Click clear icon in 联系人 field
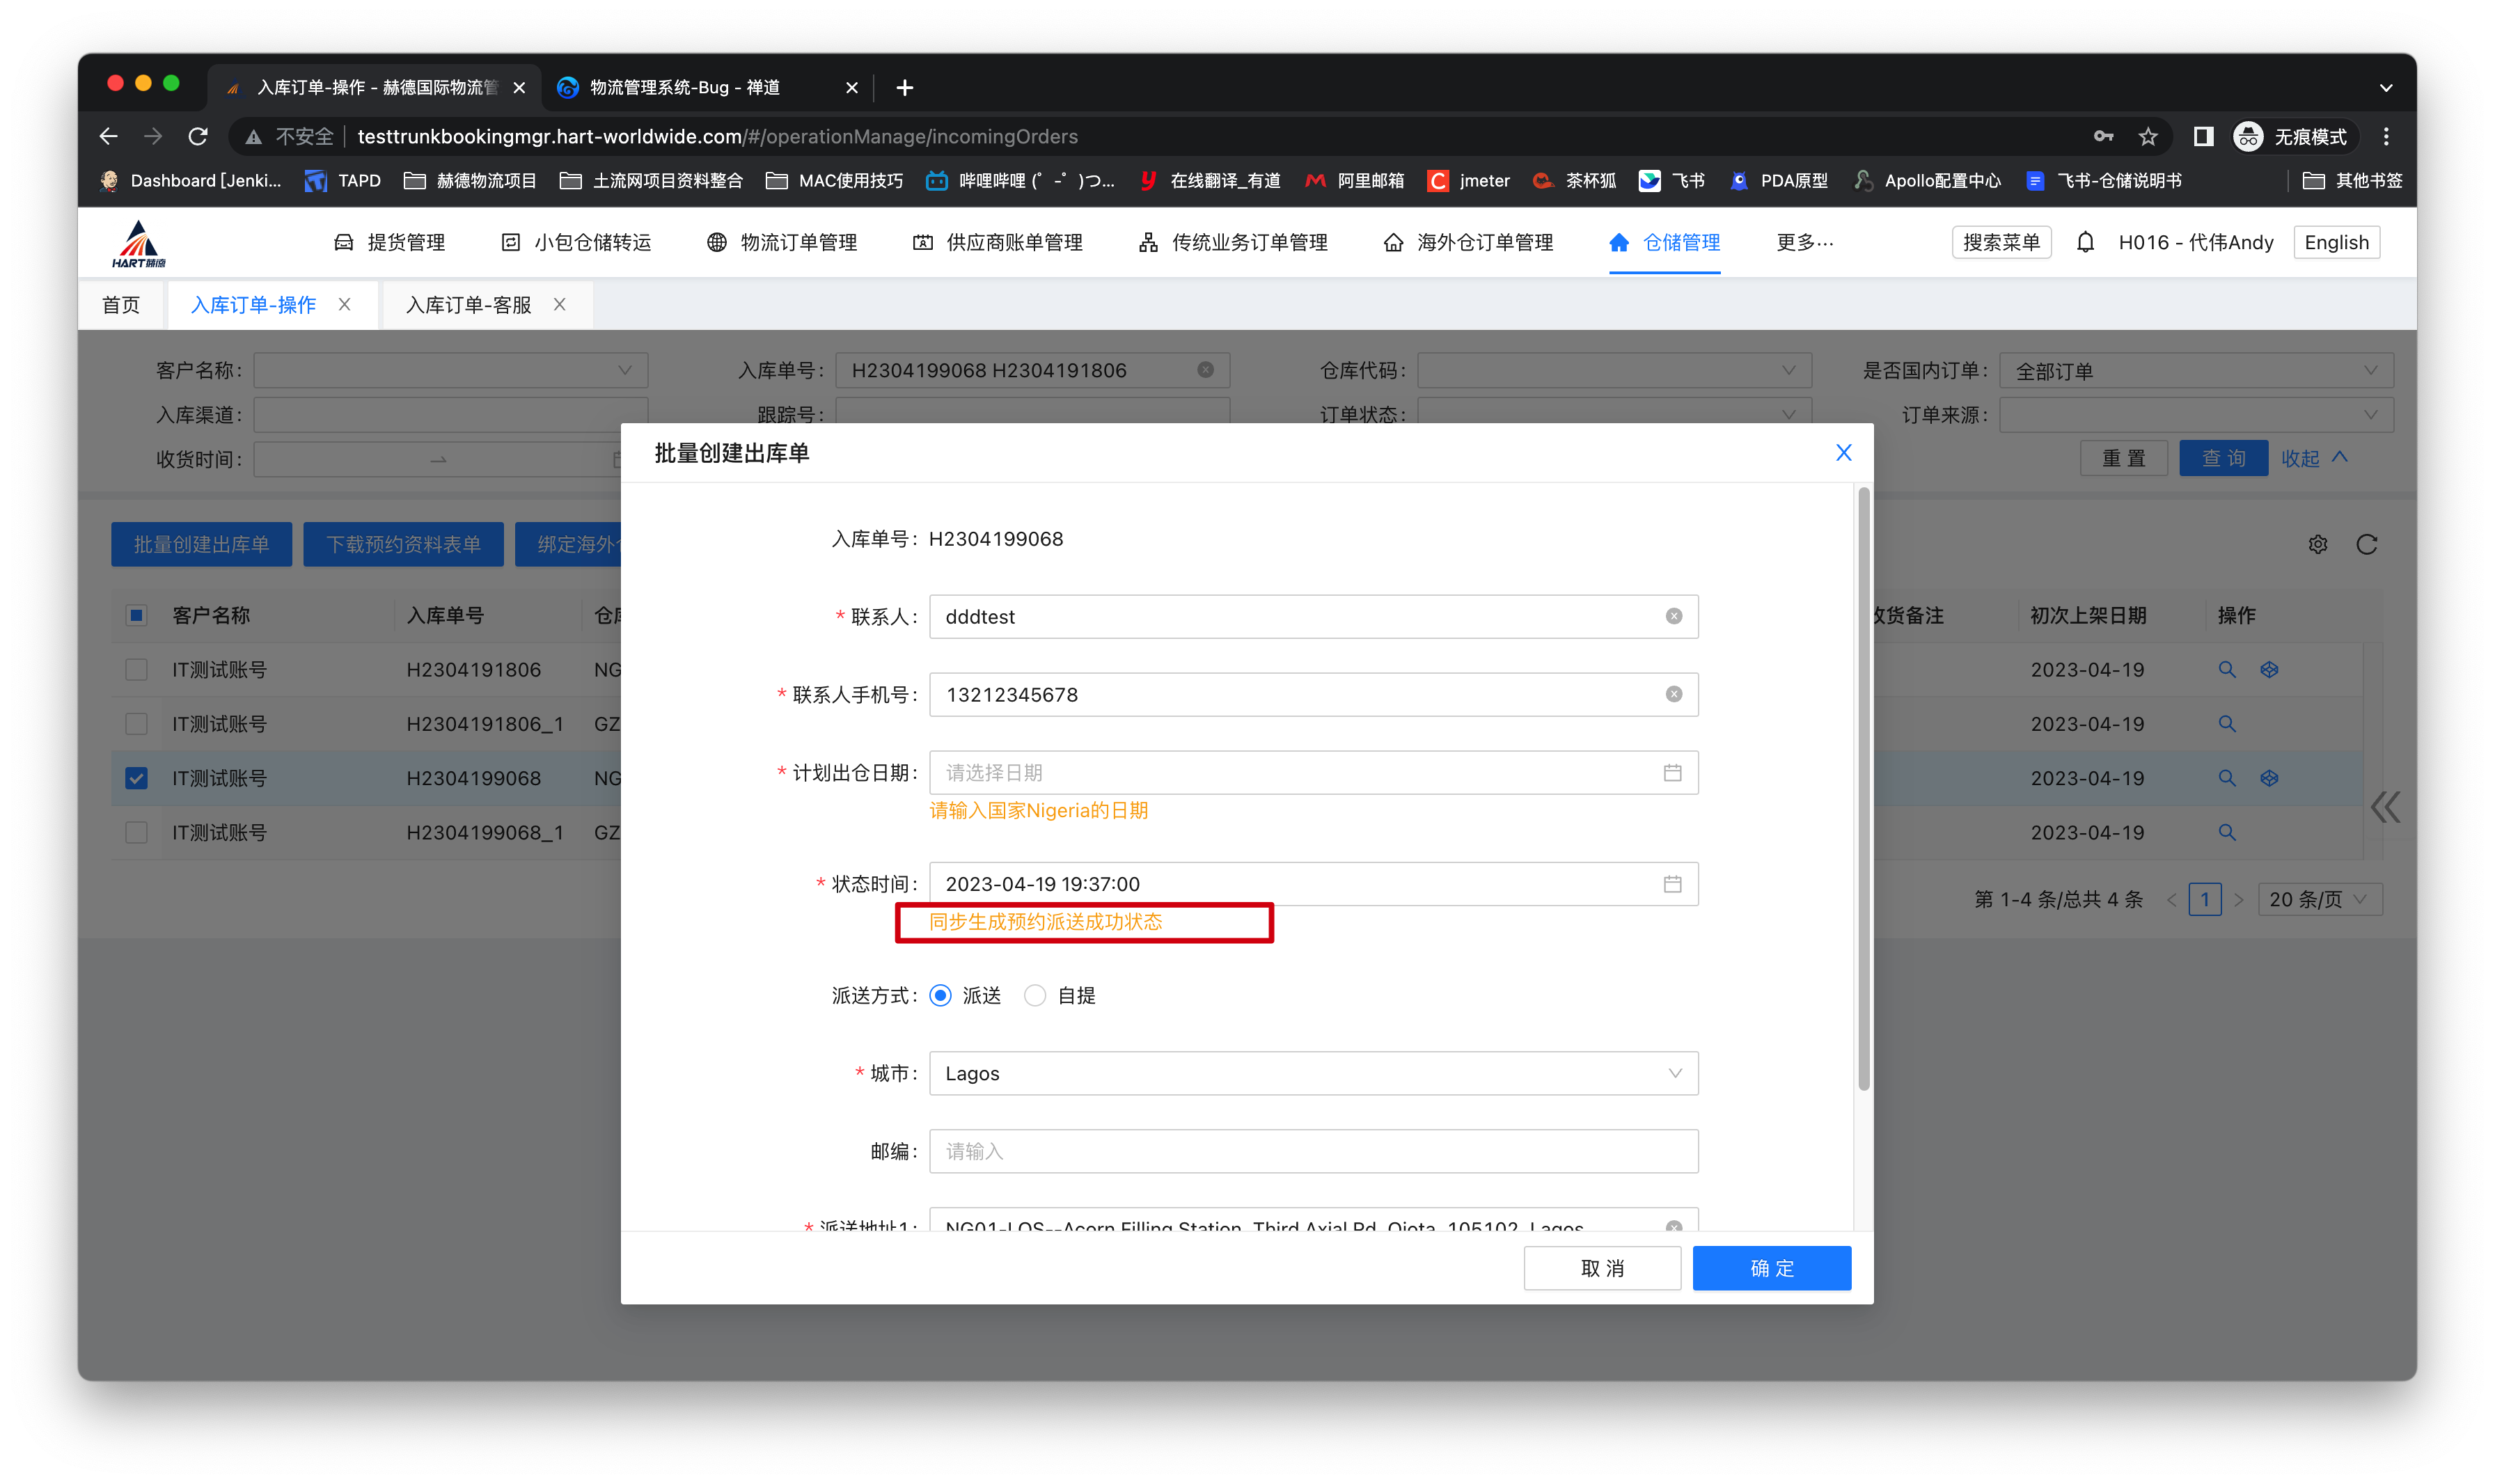The width and height of the screenshot is (2495, 1484). [x=1673, y=616]
